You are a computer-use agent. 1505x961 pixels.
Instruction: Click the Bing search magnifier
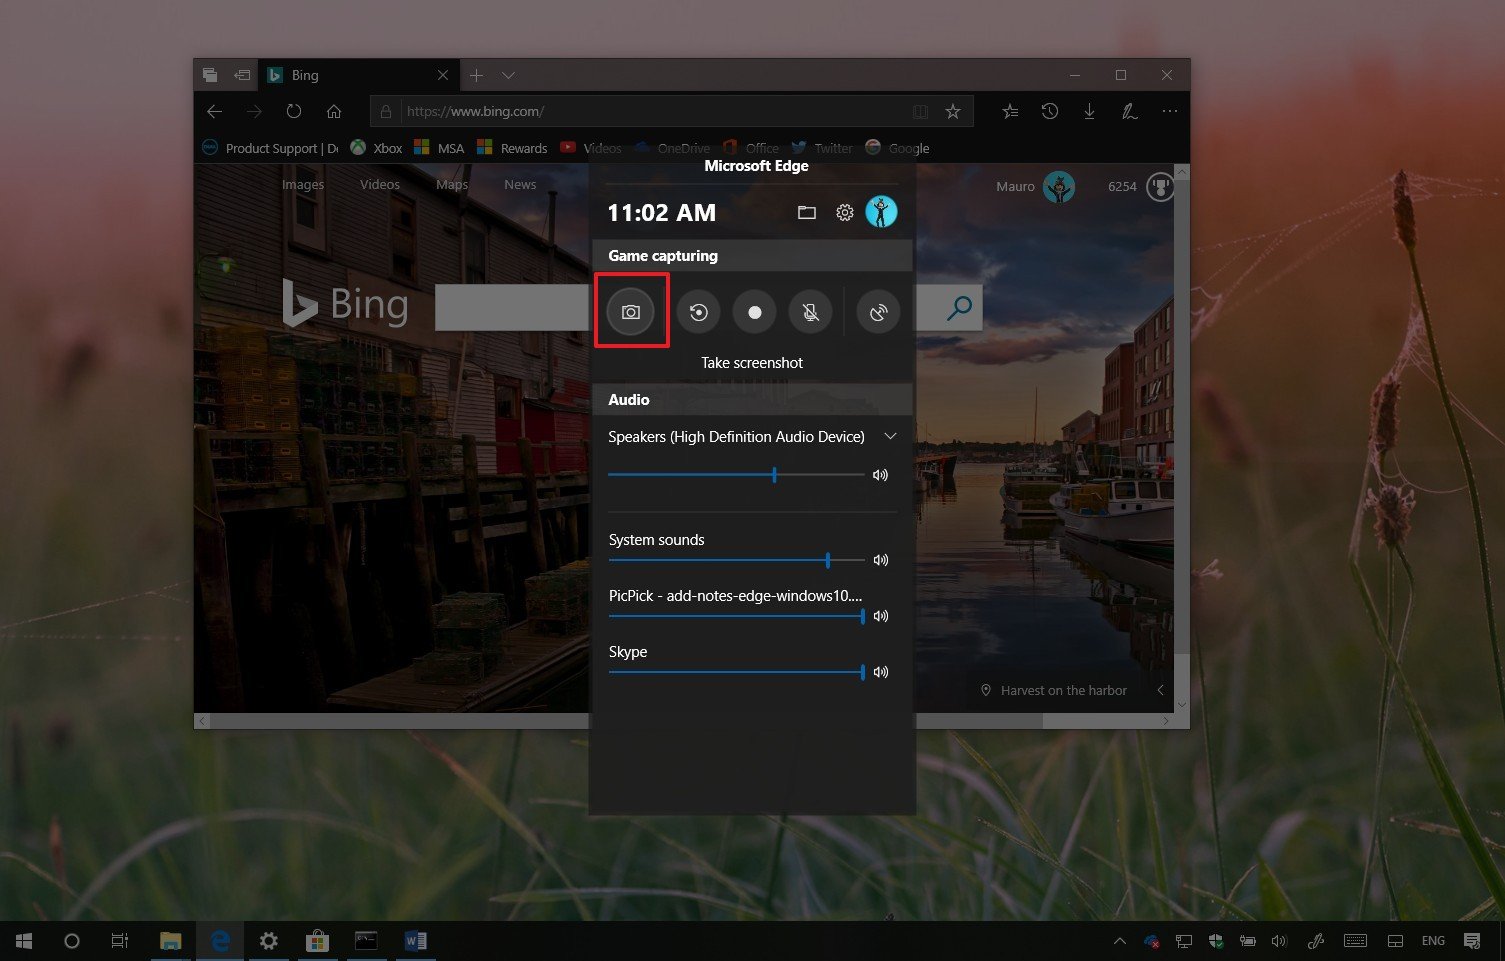point(959,307)
